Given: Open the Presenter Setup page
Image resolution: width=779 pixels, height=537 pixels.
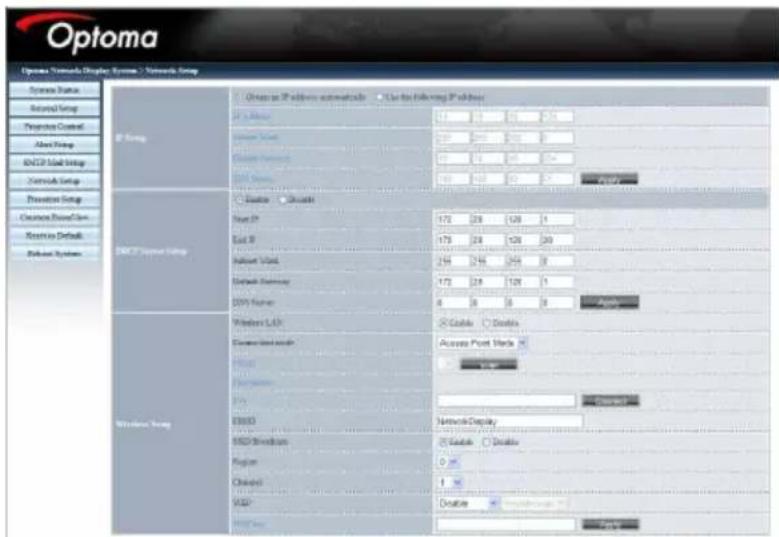Looking at the screenshot, I should coord(55,199).
